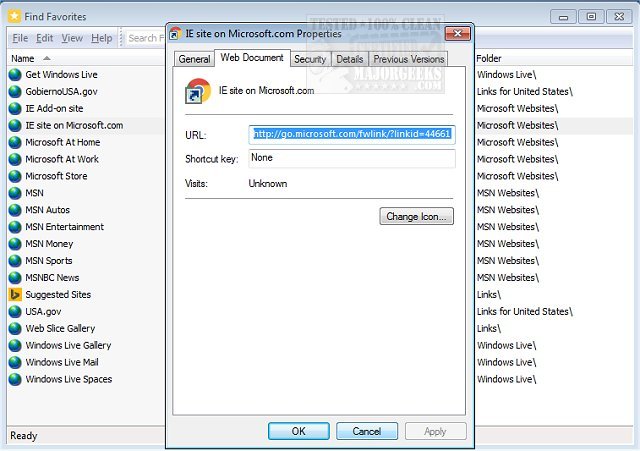Click the globe icon beside GobiernoUSA.gov
Image resolution: width=640 pixels, height=451 pixels.
click(15, 91)
